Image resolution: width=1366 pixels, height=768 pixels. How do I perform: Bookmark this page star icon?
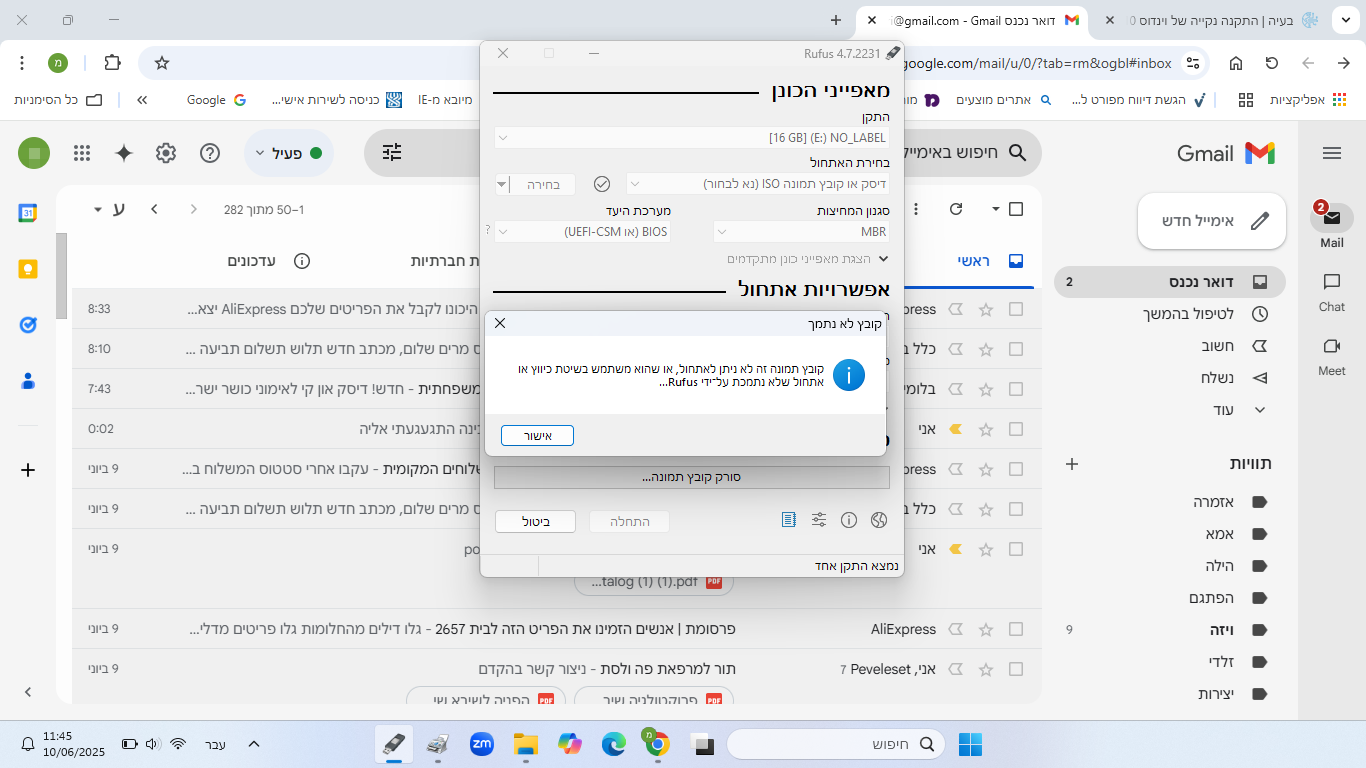coord(162,63)
